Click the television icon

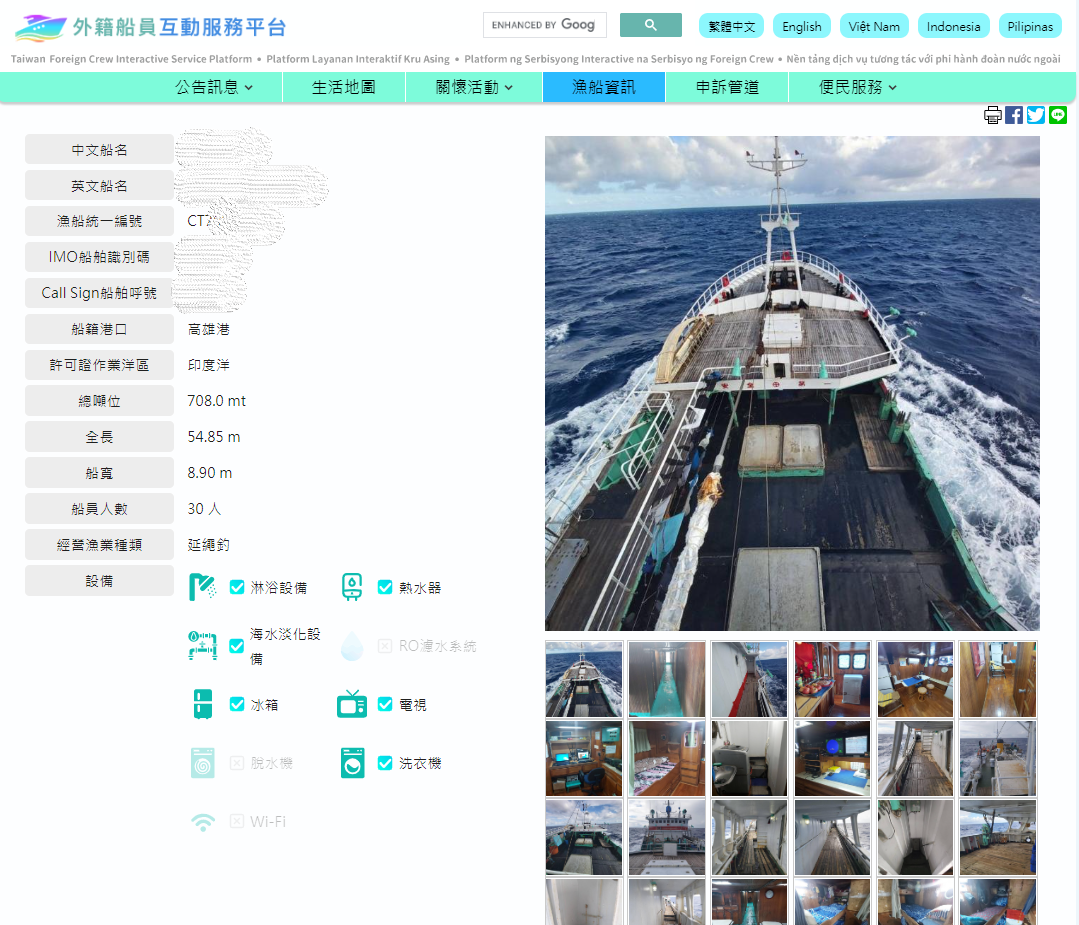(x=352, y=704)
